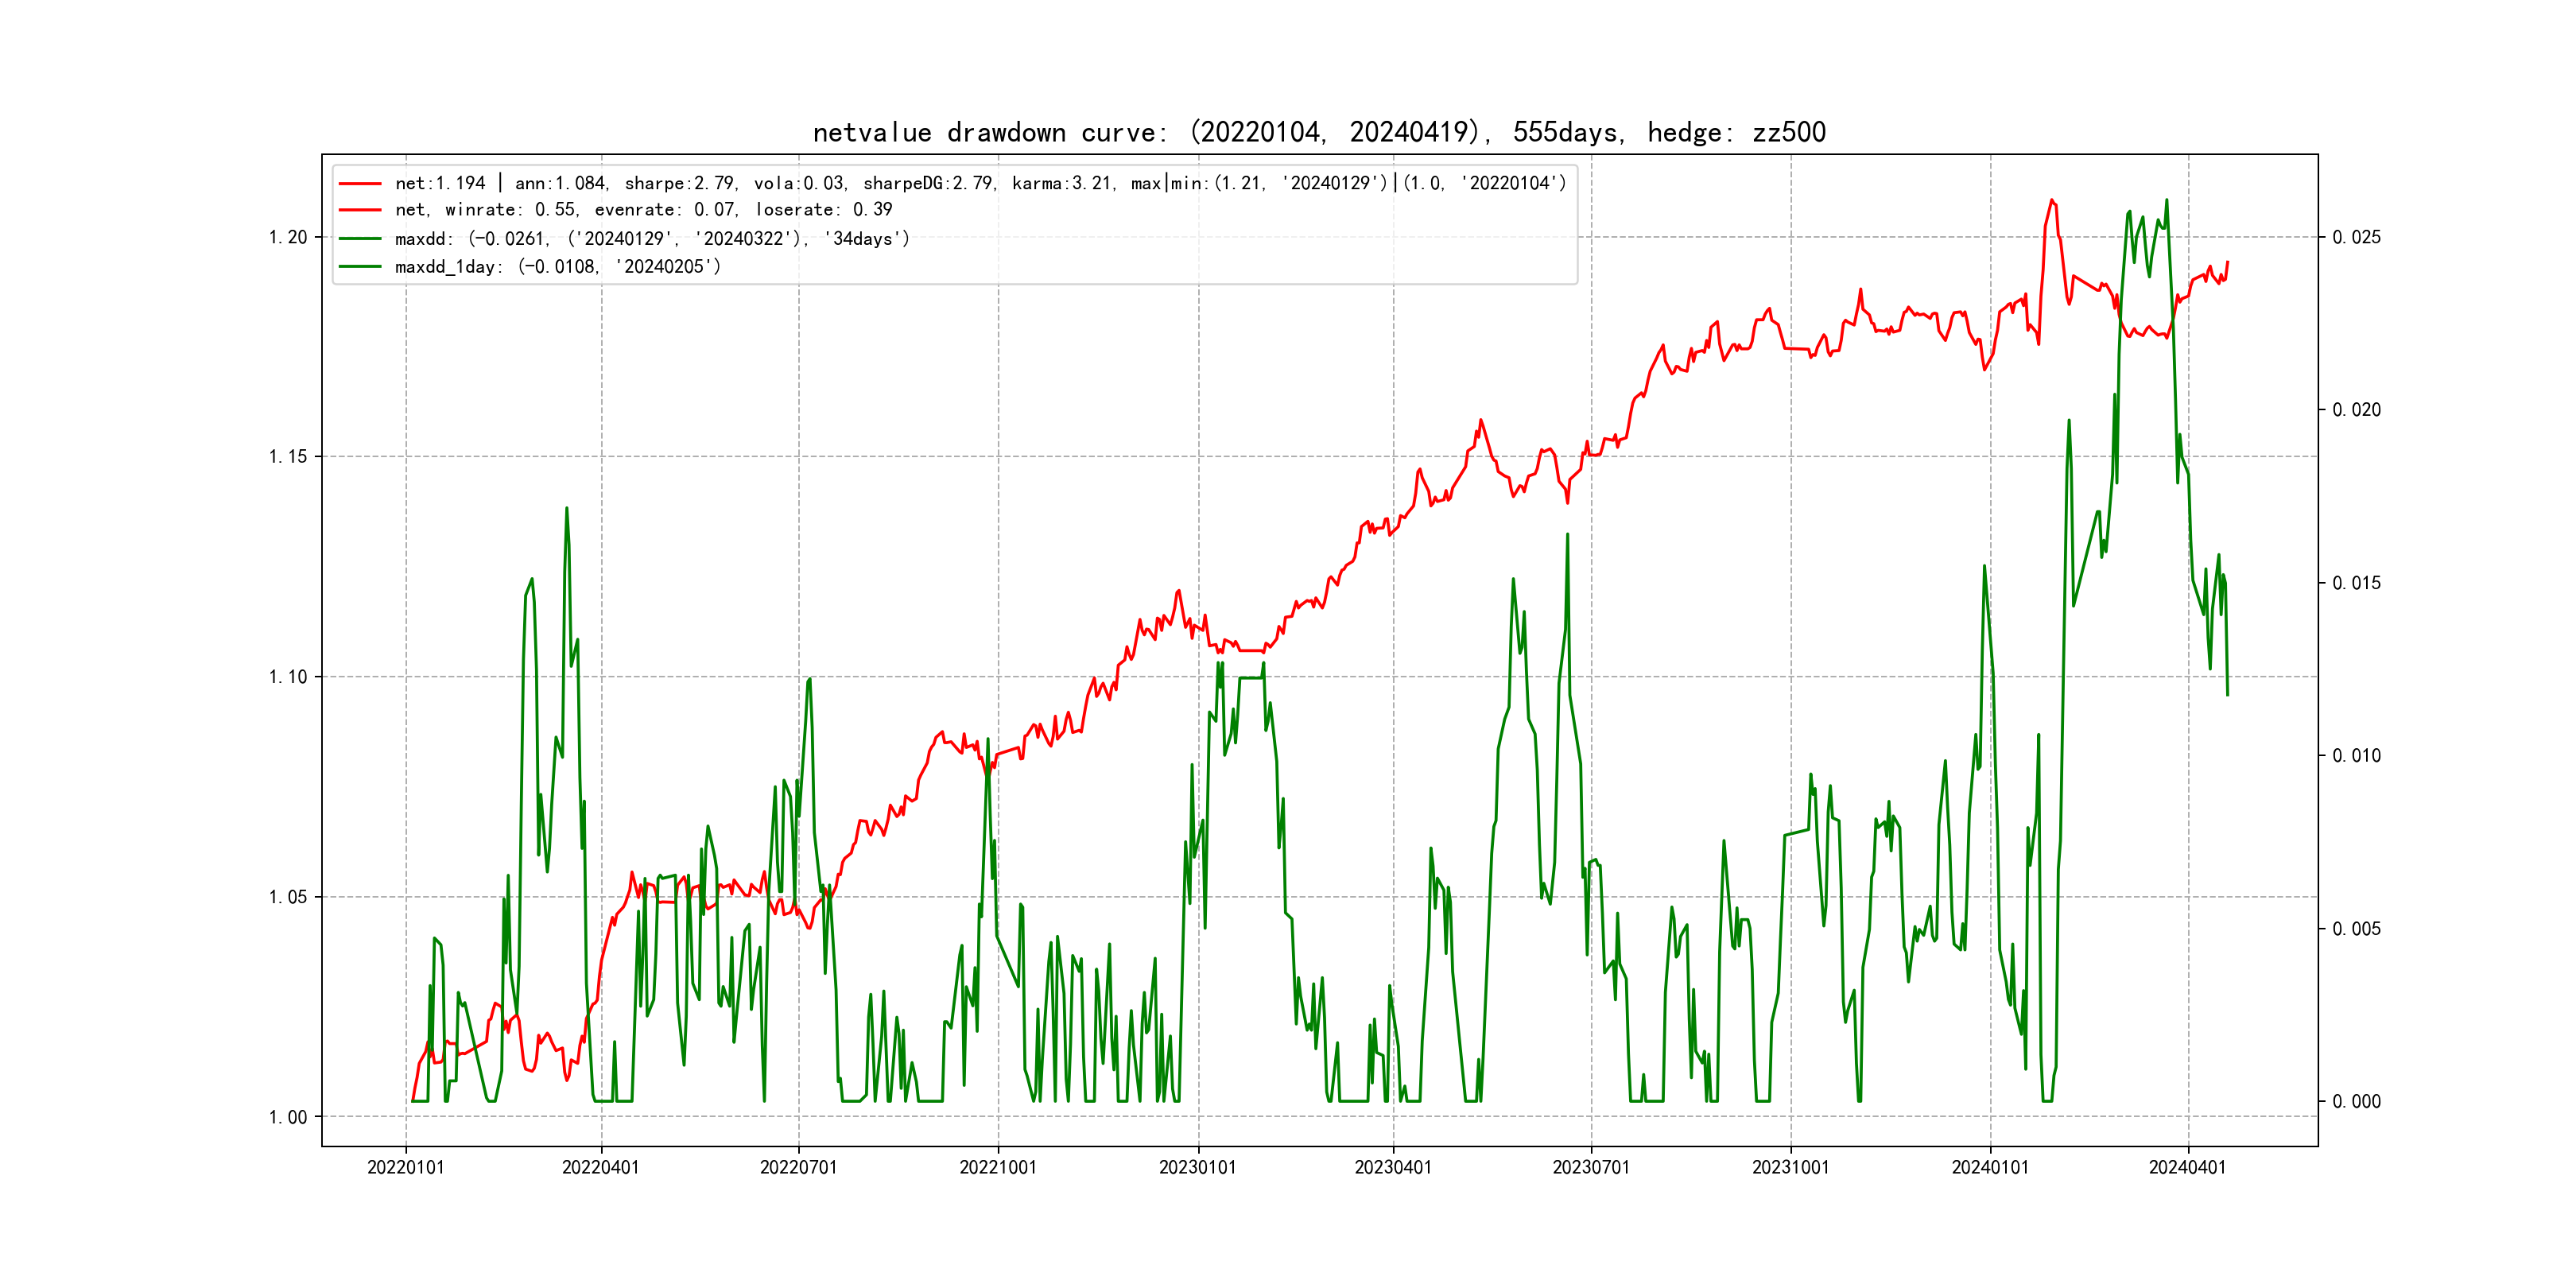The width and height of the screenshot is (2576, 1288).
Task: Click the red net:1.194 legend line
Action: point(360,184)
